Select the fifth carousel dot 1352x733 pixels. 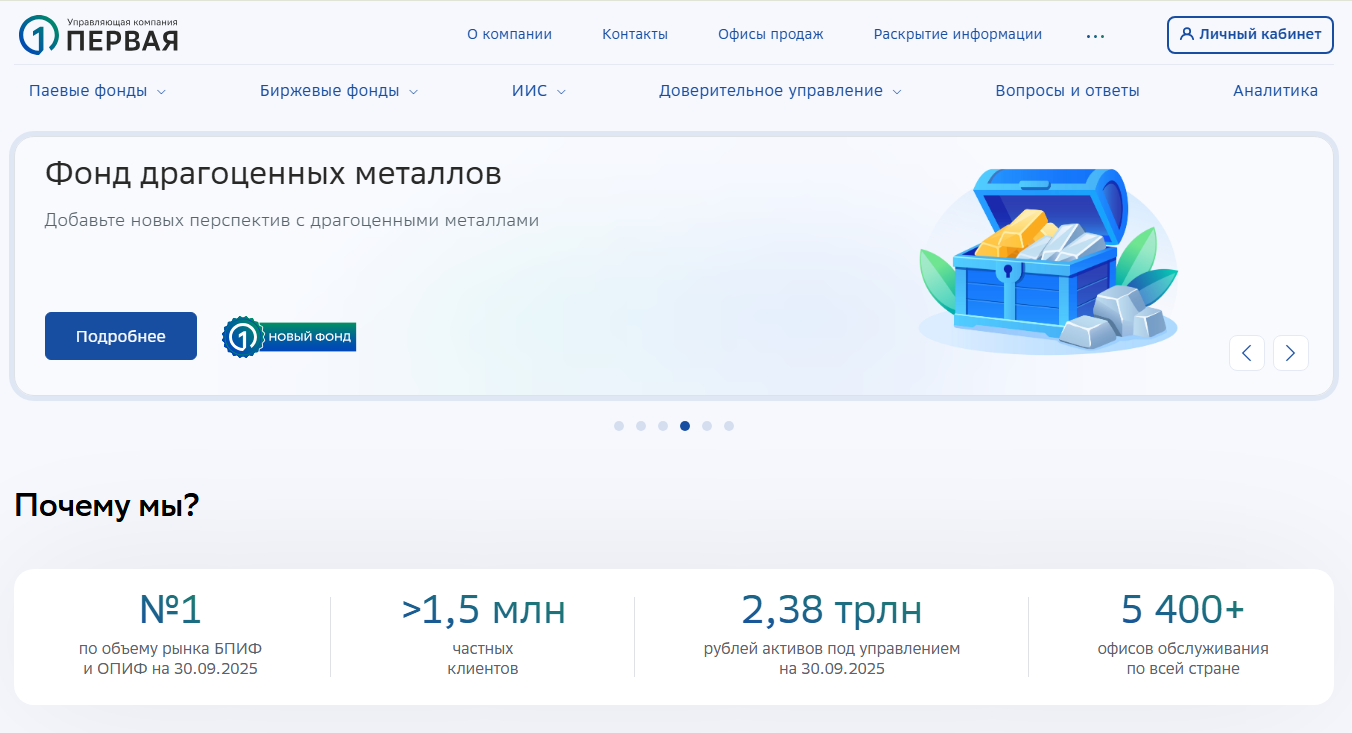(x=707, y=426)
